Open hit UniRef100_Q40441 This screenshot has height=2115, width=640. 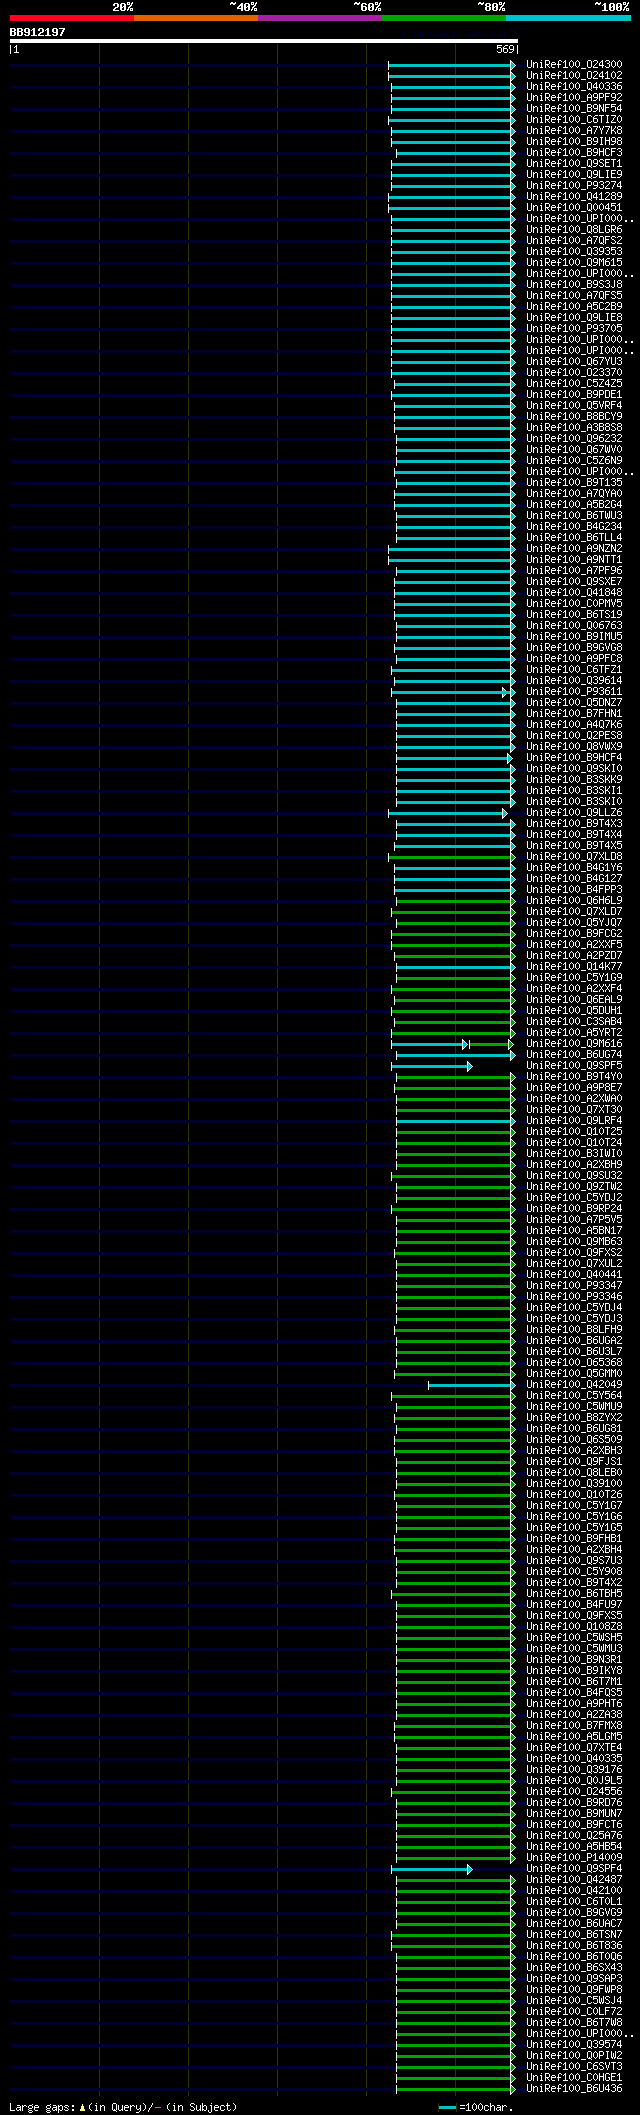[574, 1275]
